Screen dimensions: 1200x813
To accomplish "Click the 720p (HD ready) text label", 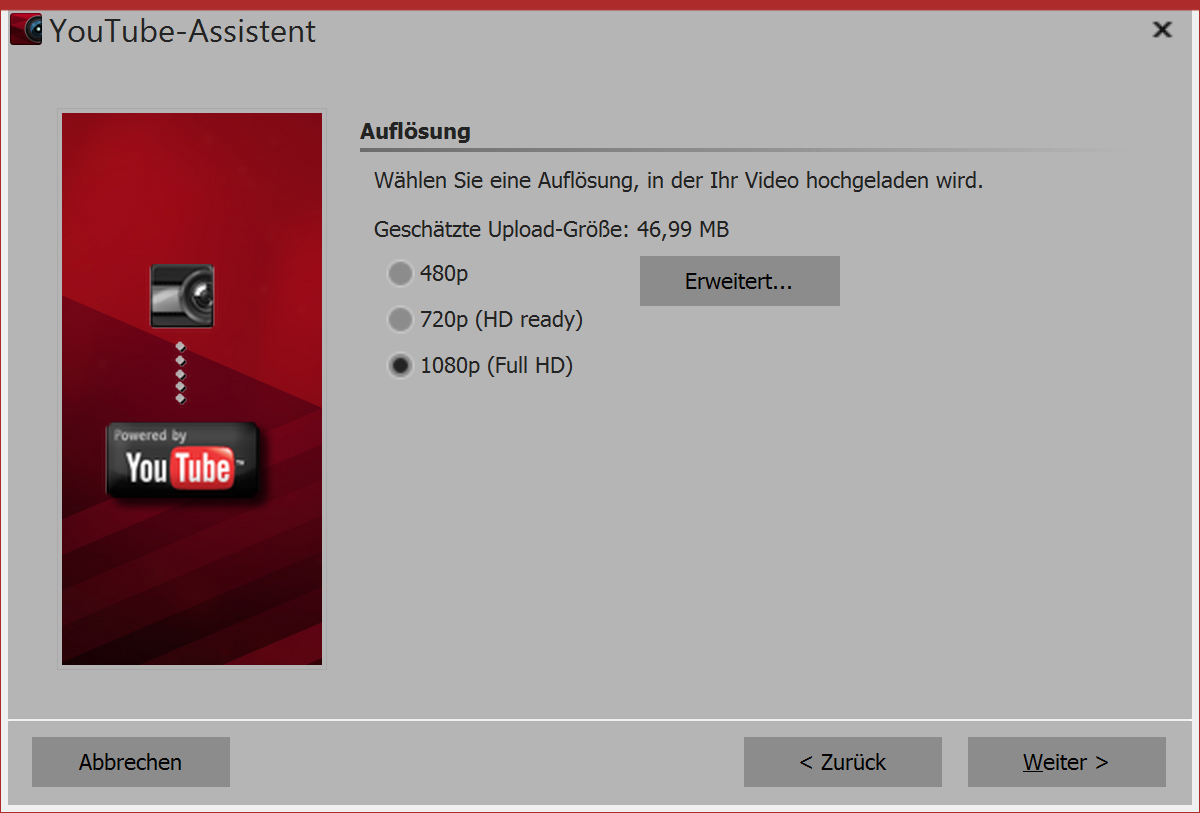I will (501, 320).
